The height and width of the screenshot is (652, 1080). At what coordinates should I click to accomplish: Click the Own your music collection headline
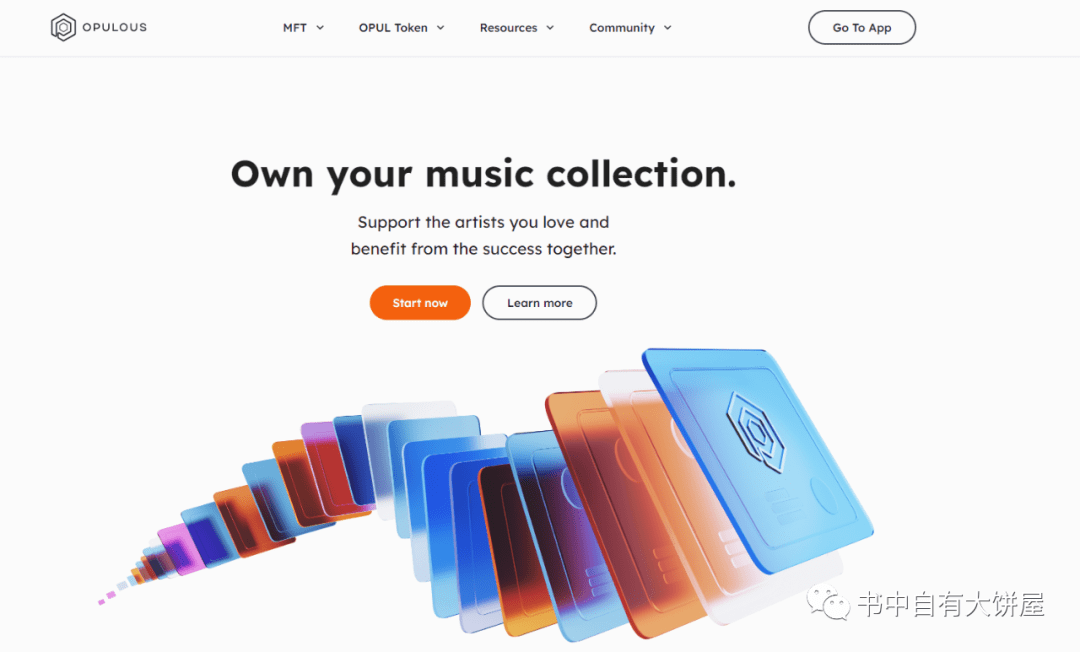pos(484,174)
